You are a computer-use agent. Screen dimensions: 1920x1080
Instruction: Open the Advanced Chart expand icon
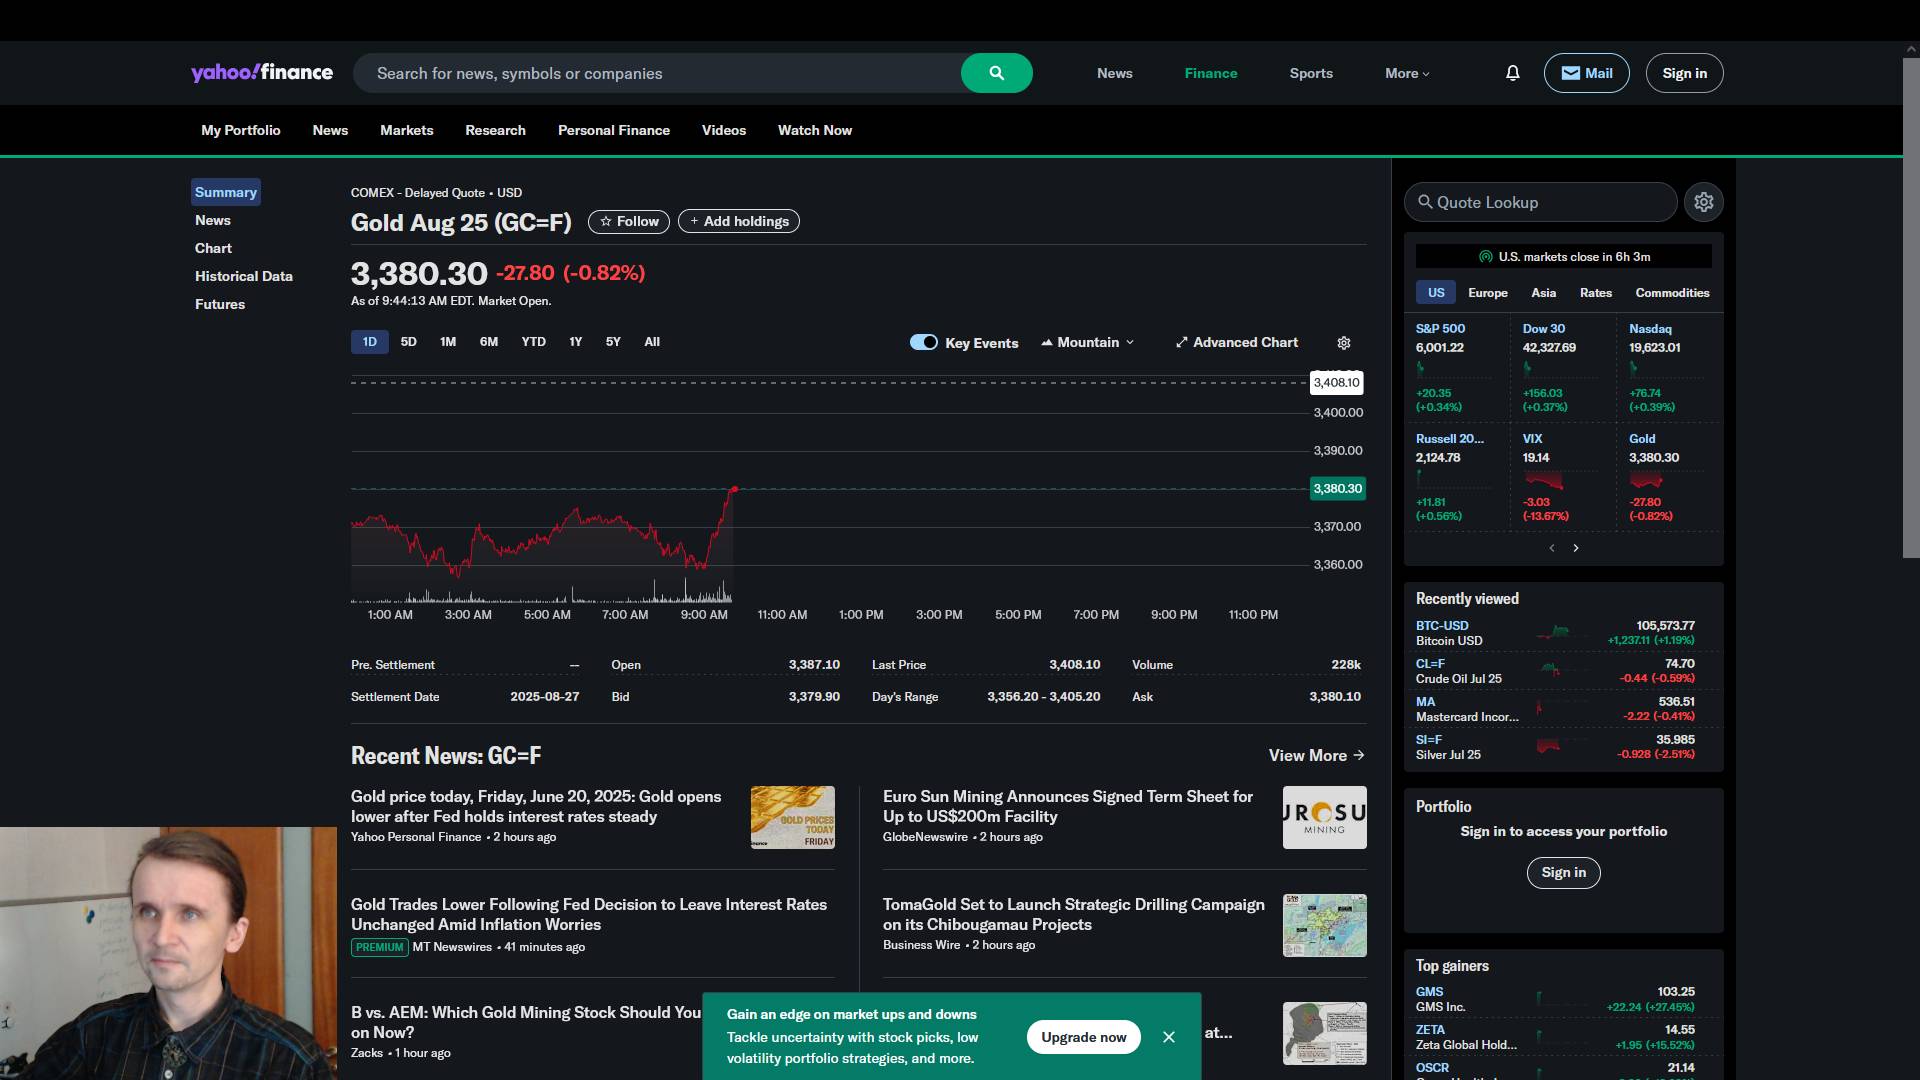click(x=1182, y=342)
